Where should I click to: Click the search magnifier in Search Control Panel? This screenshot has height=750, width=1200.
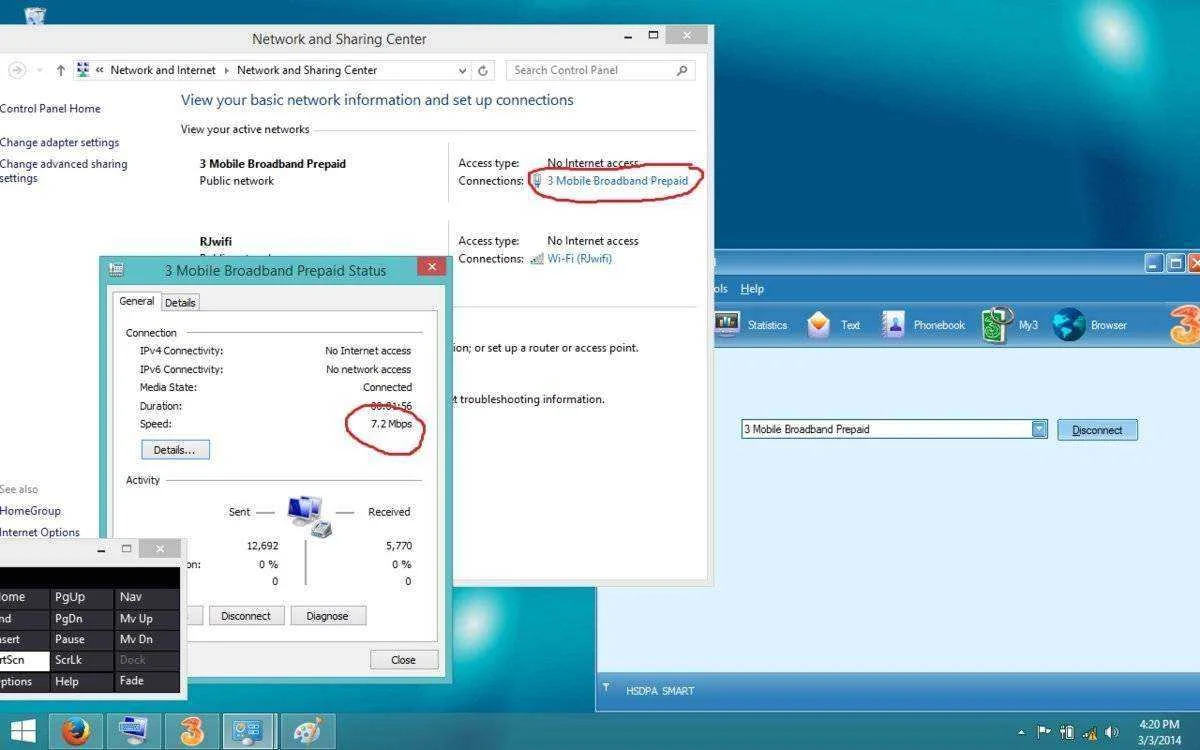[682, 70]
